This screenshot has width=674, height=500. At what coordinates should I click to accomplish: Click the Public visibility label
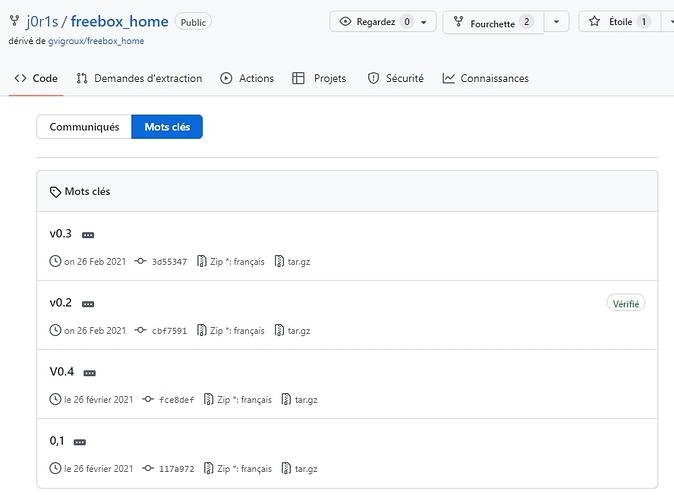click(193, 22)
